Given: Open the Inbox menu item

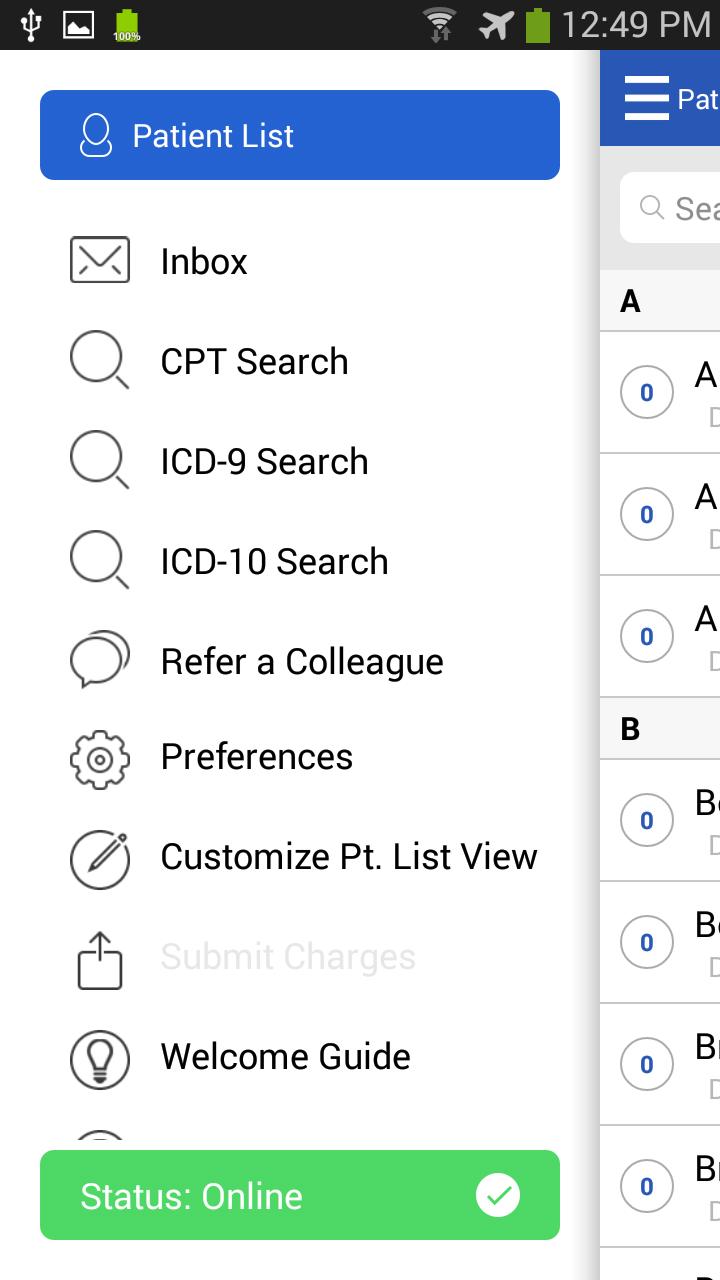Looking at the screenshot, I should pos(204,262).
